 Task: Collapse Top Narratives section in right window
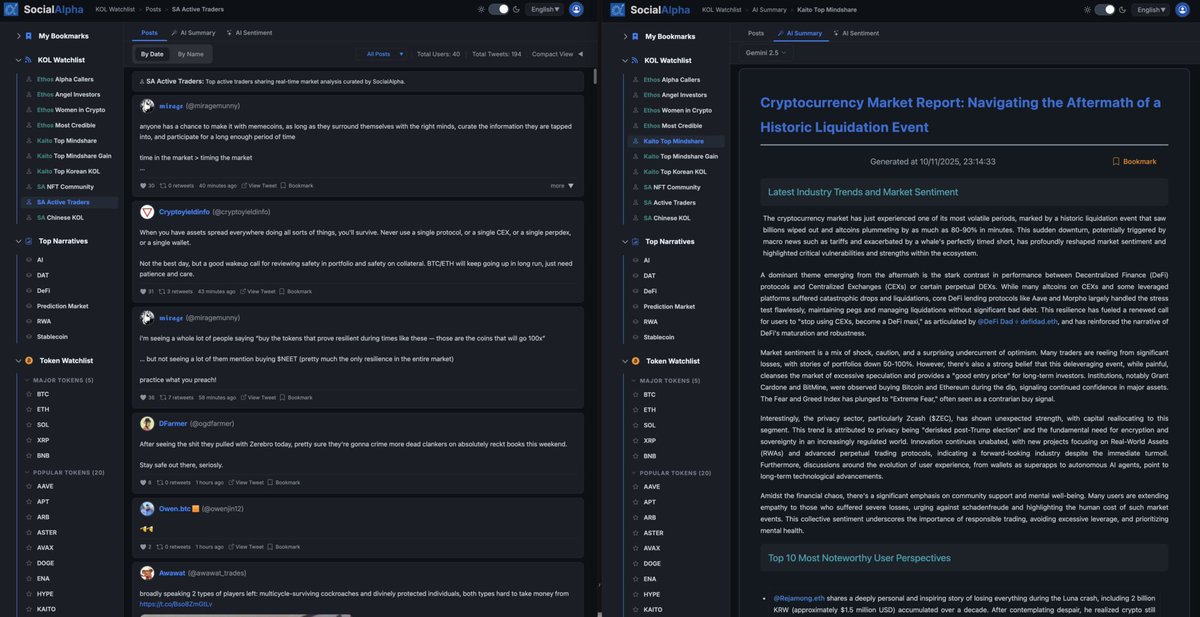pyautogui.click(x=625, y=241)
